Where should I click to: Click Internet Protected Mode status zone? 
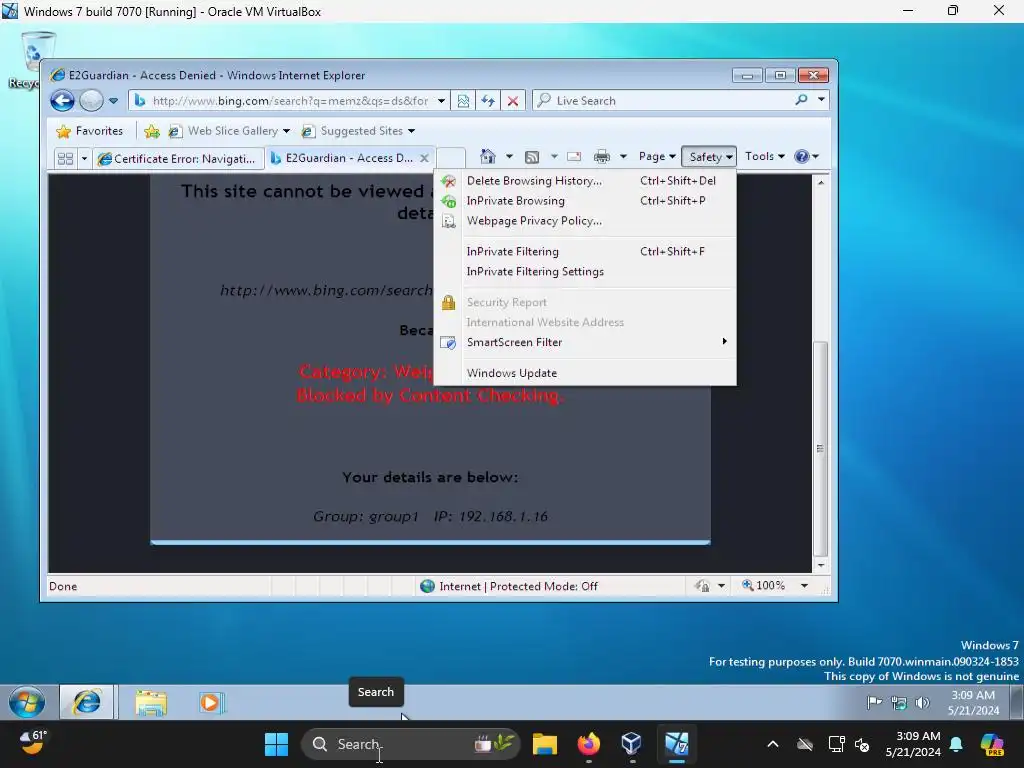pyautogui.click(x=509, y=586)
